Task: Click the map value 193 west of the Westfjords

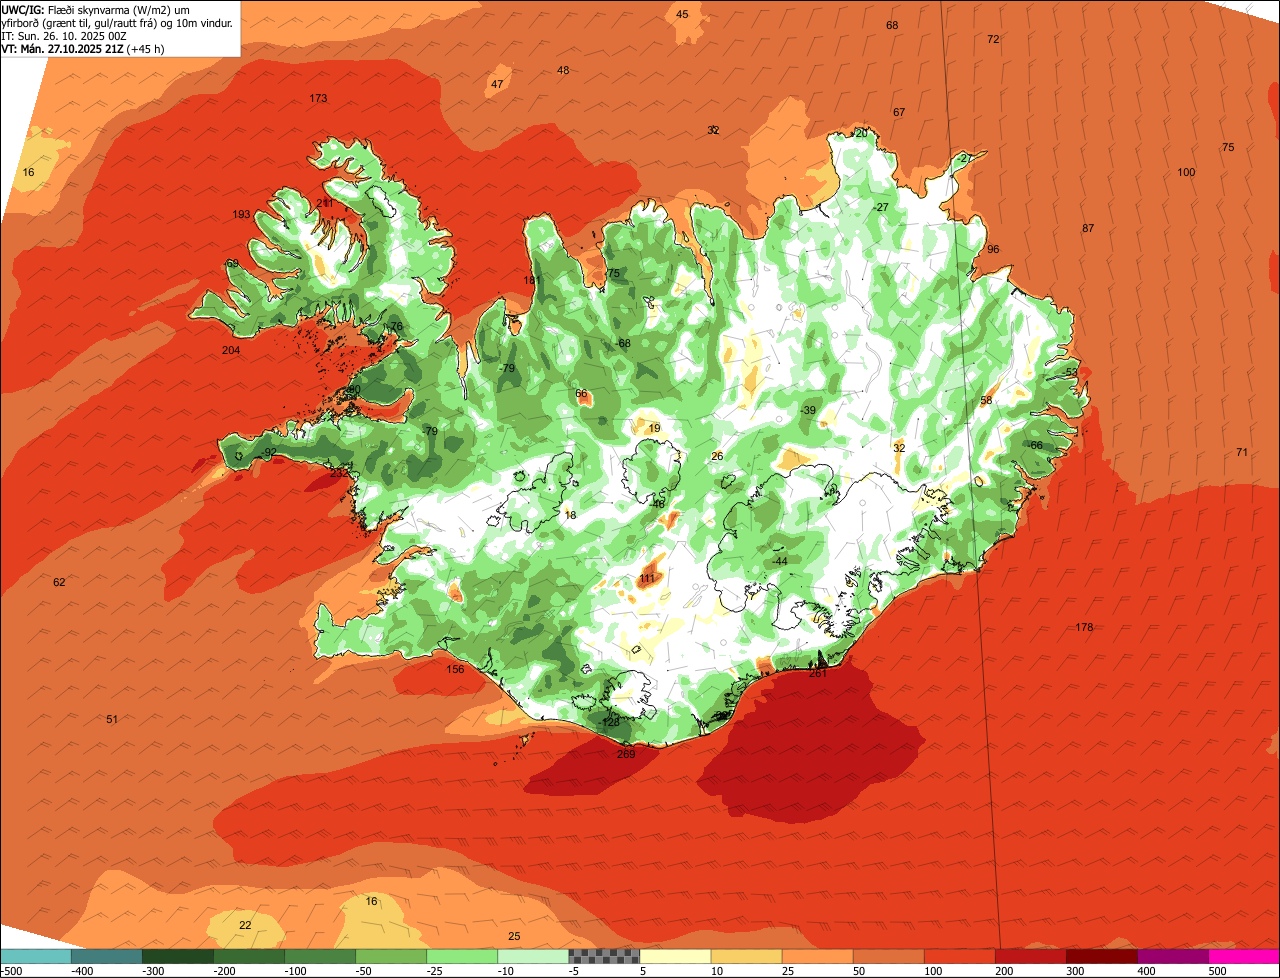Action: (x=241, y=214)
